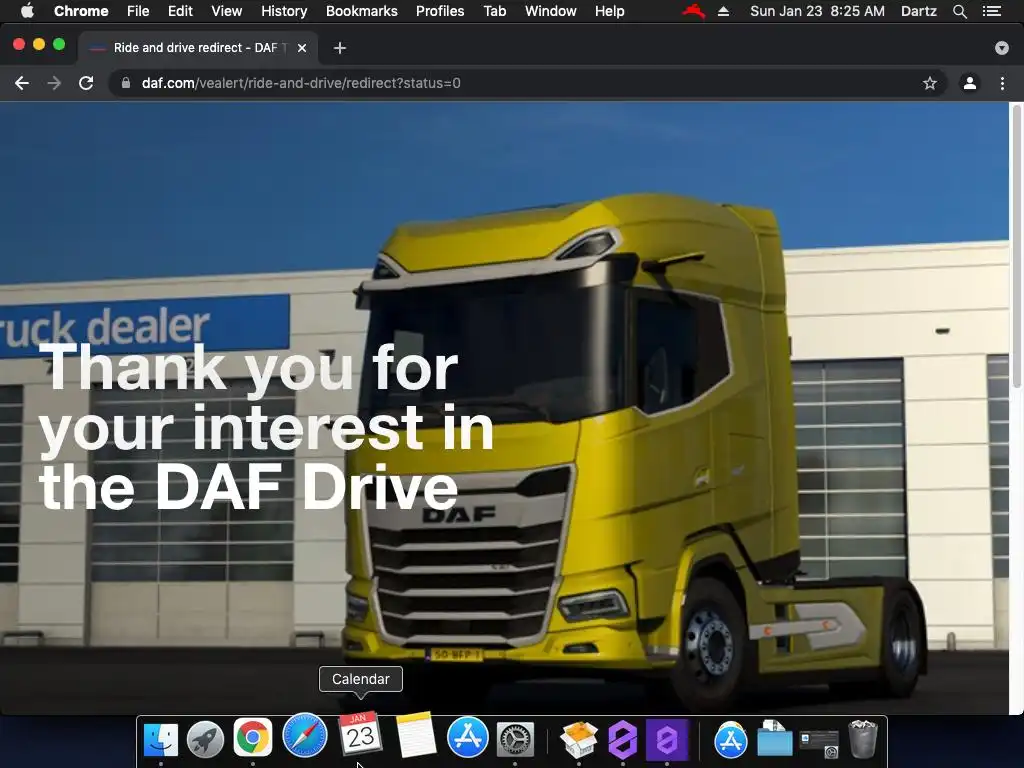
Task: Open the Tab menu
Action: point(494,11)
